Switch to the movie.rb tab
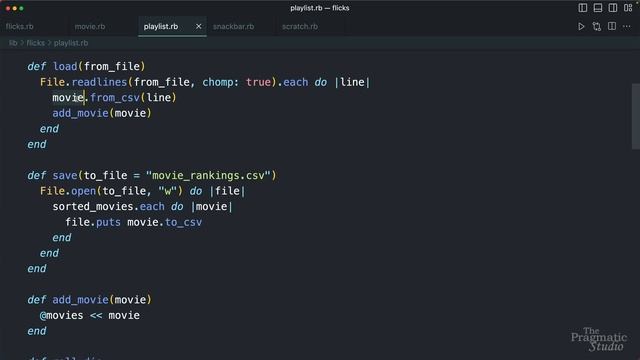This screenshot has height=360, width=640. 90,27
